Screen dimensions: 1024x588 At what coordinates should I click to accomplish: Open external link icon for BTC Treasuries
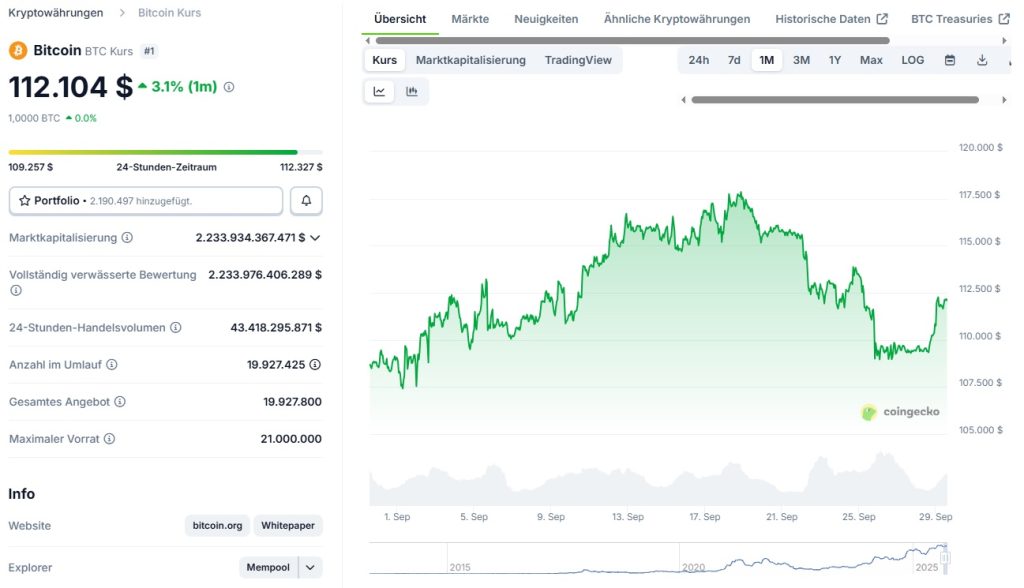[x=1004, y=19]
